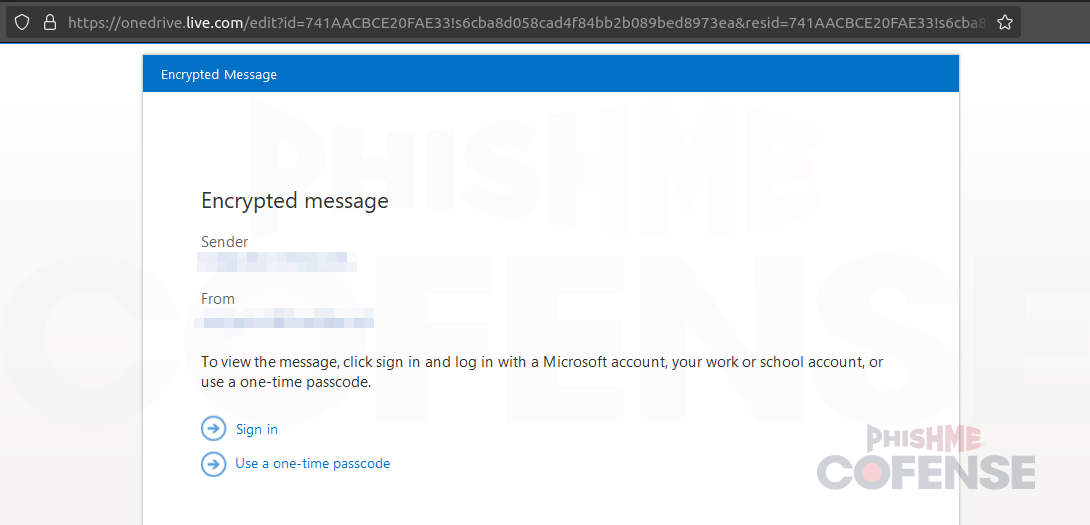Image resolution: width=1090 pixels, height=525 pixels.
Task: Click the blurred address under From
Action: click(x=285, y=319)
